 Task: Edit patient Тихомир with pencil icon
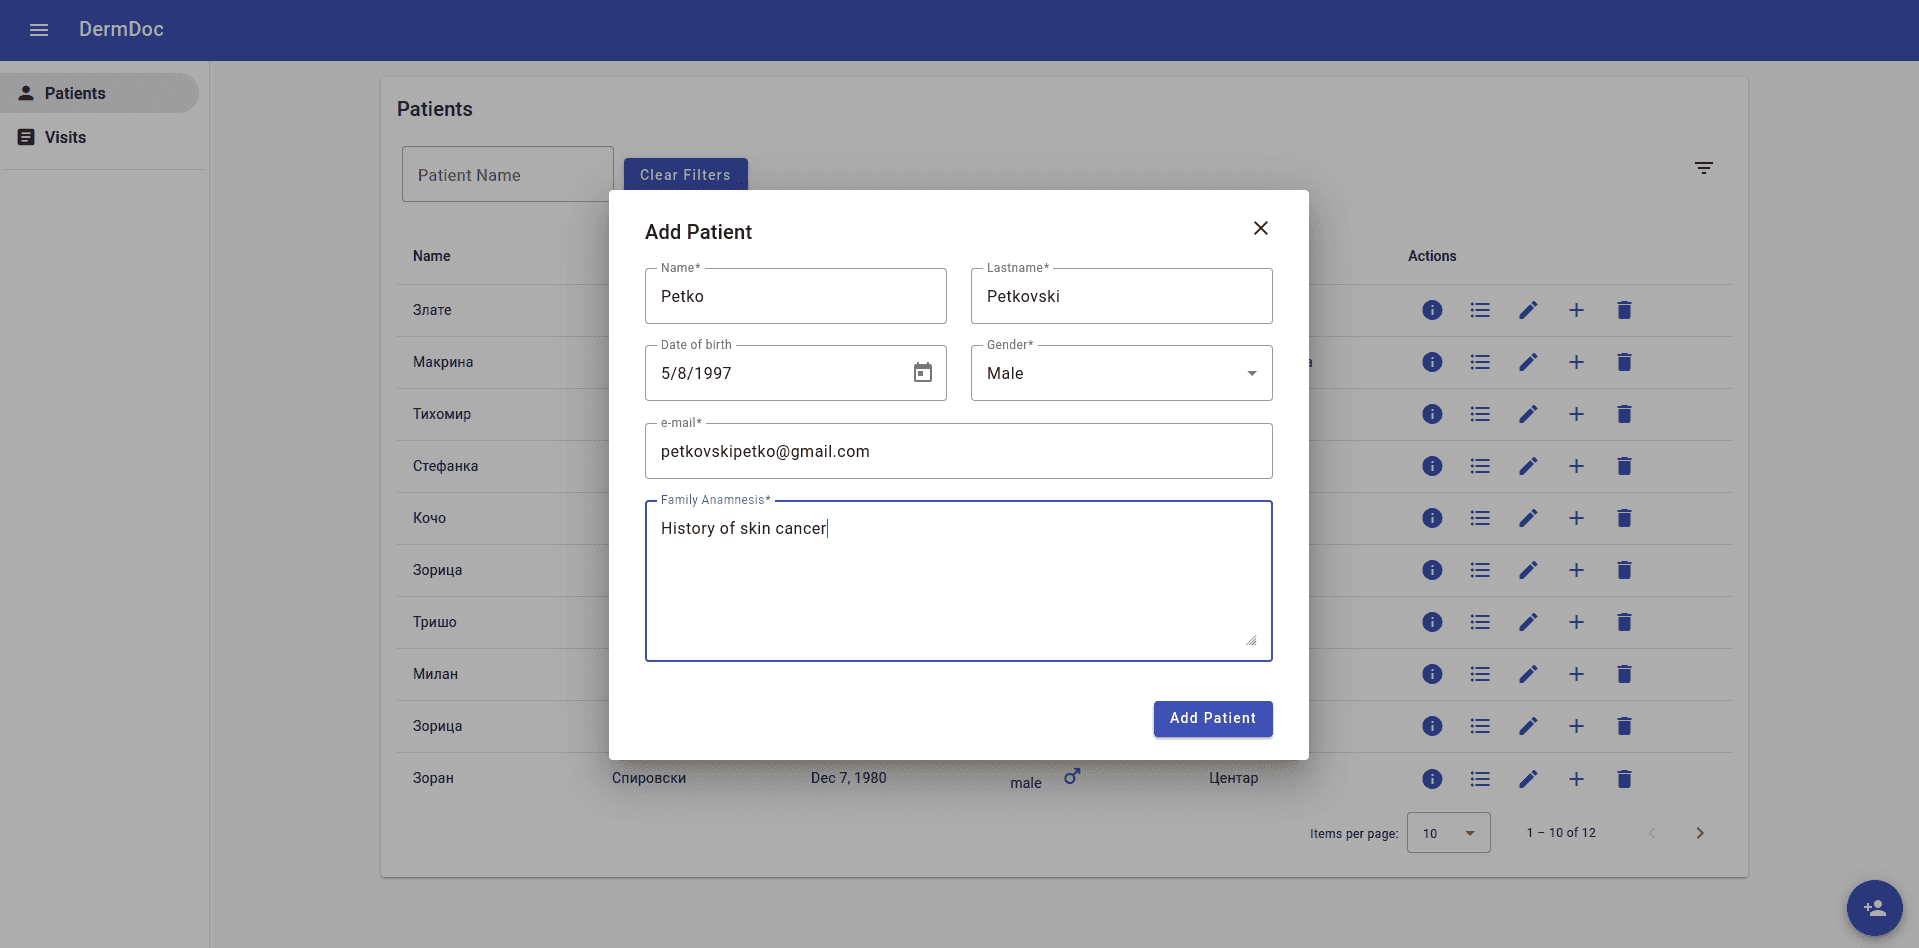coord(1528,414)
